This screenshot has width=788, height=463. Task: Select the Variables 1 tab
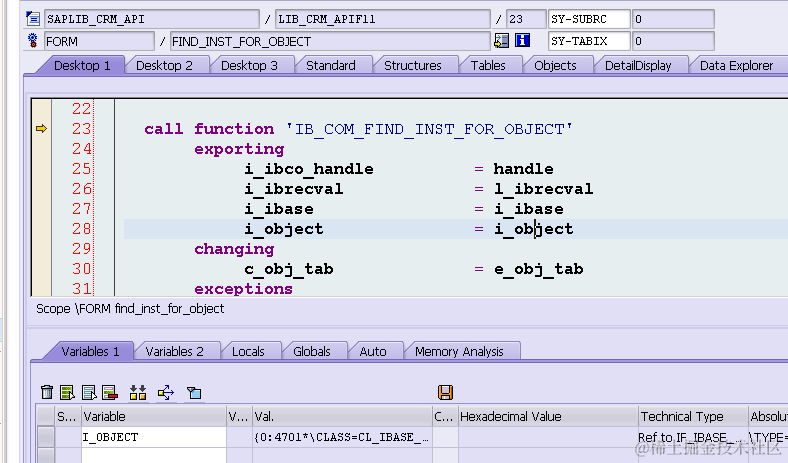coord(90,351)
